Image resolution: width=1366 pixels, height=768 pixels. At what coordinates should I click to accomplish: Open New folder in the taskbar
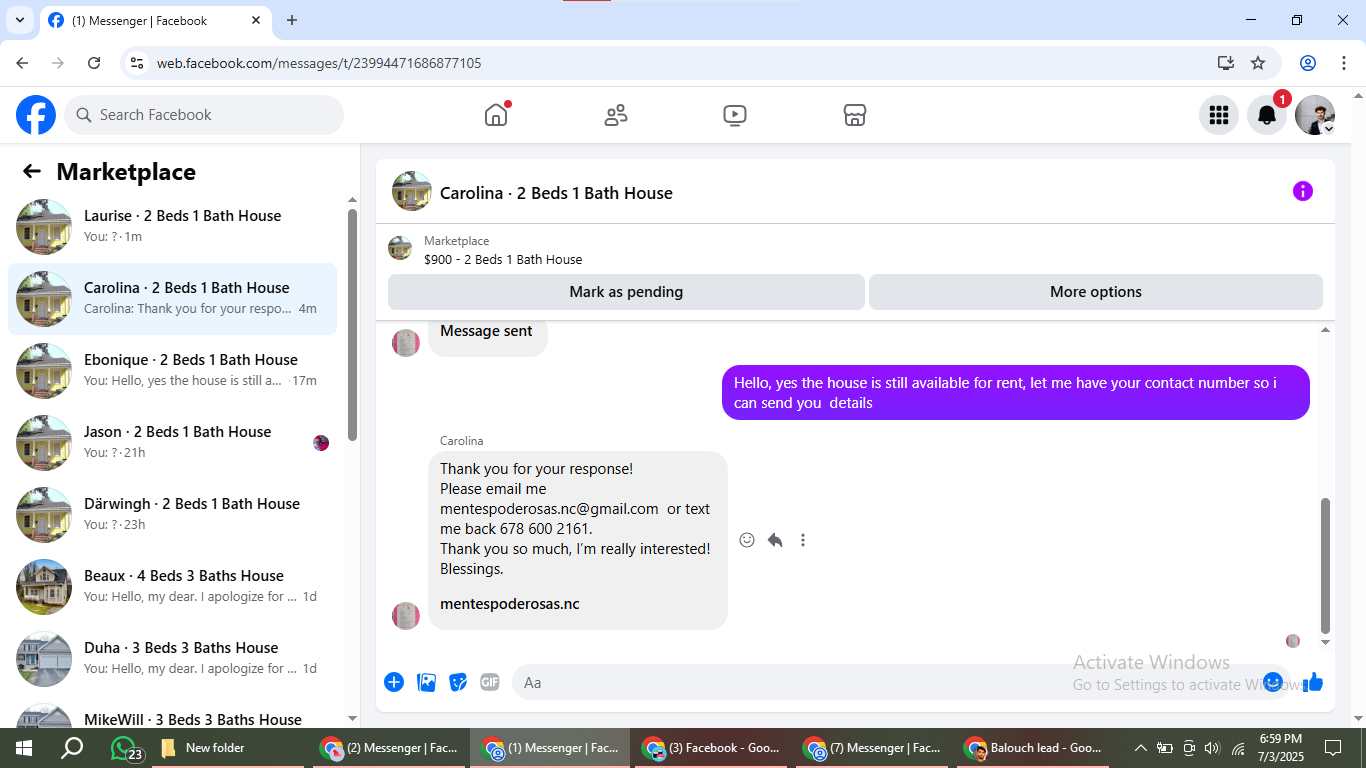pyautogui.click(x=228, y=748)
